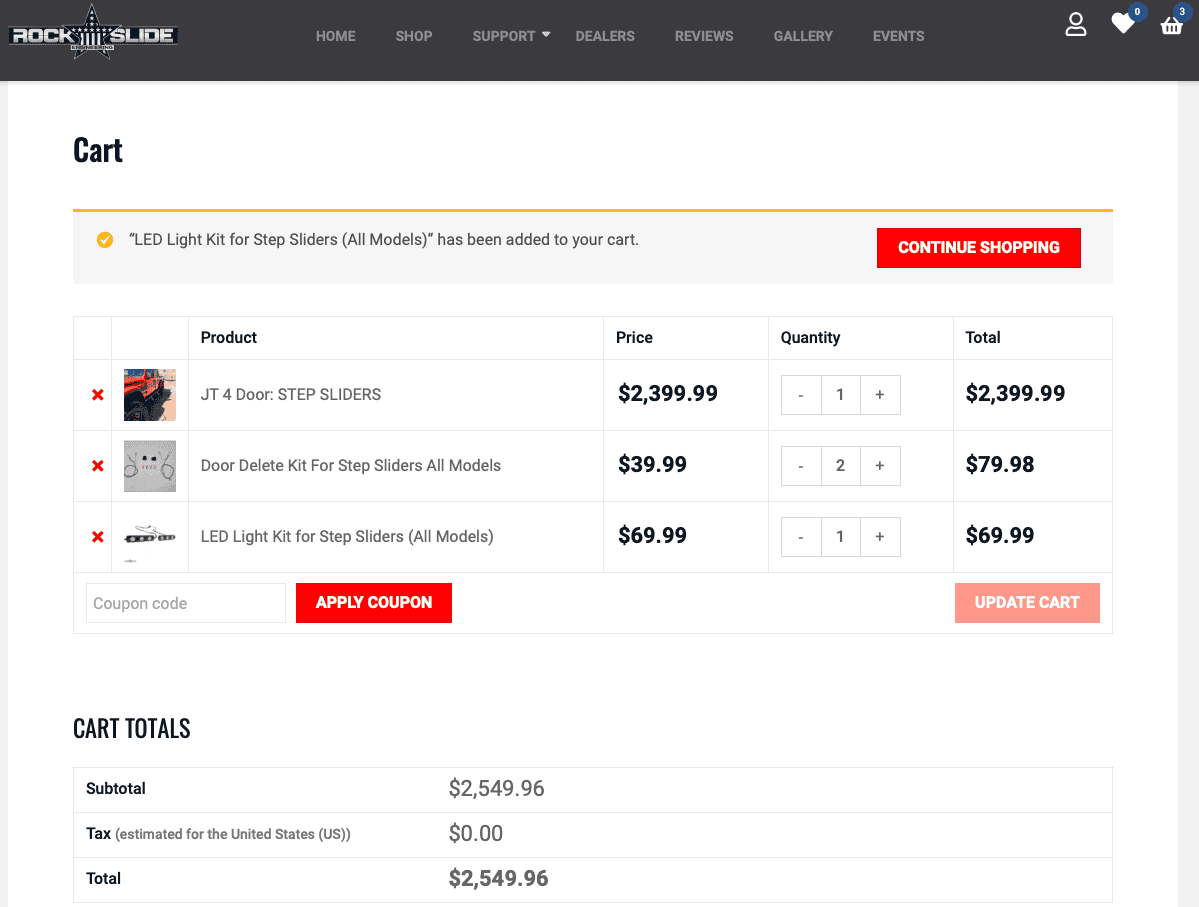Click the Cart page heading
The height and width of the screenshot is (907, 1199).
coord(98,151)
